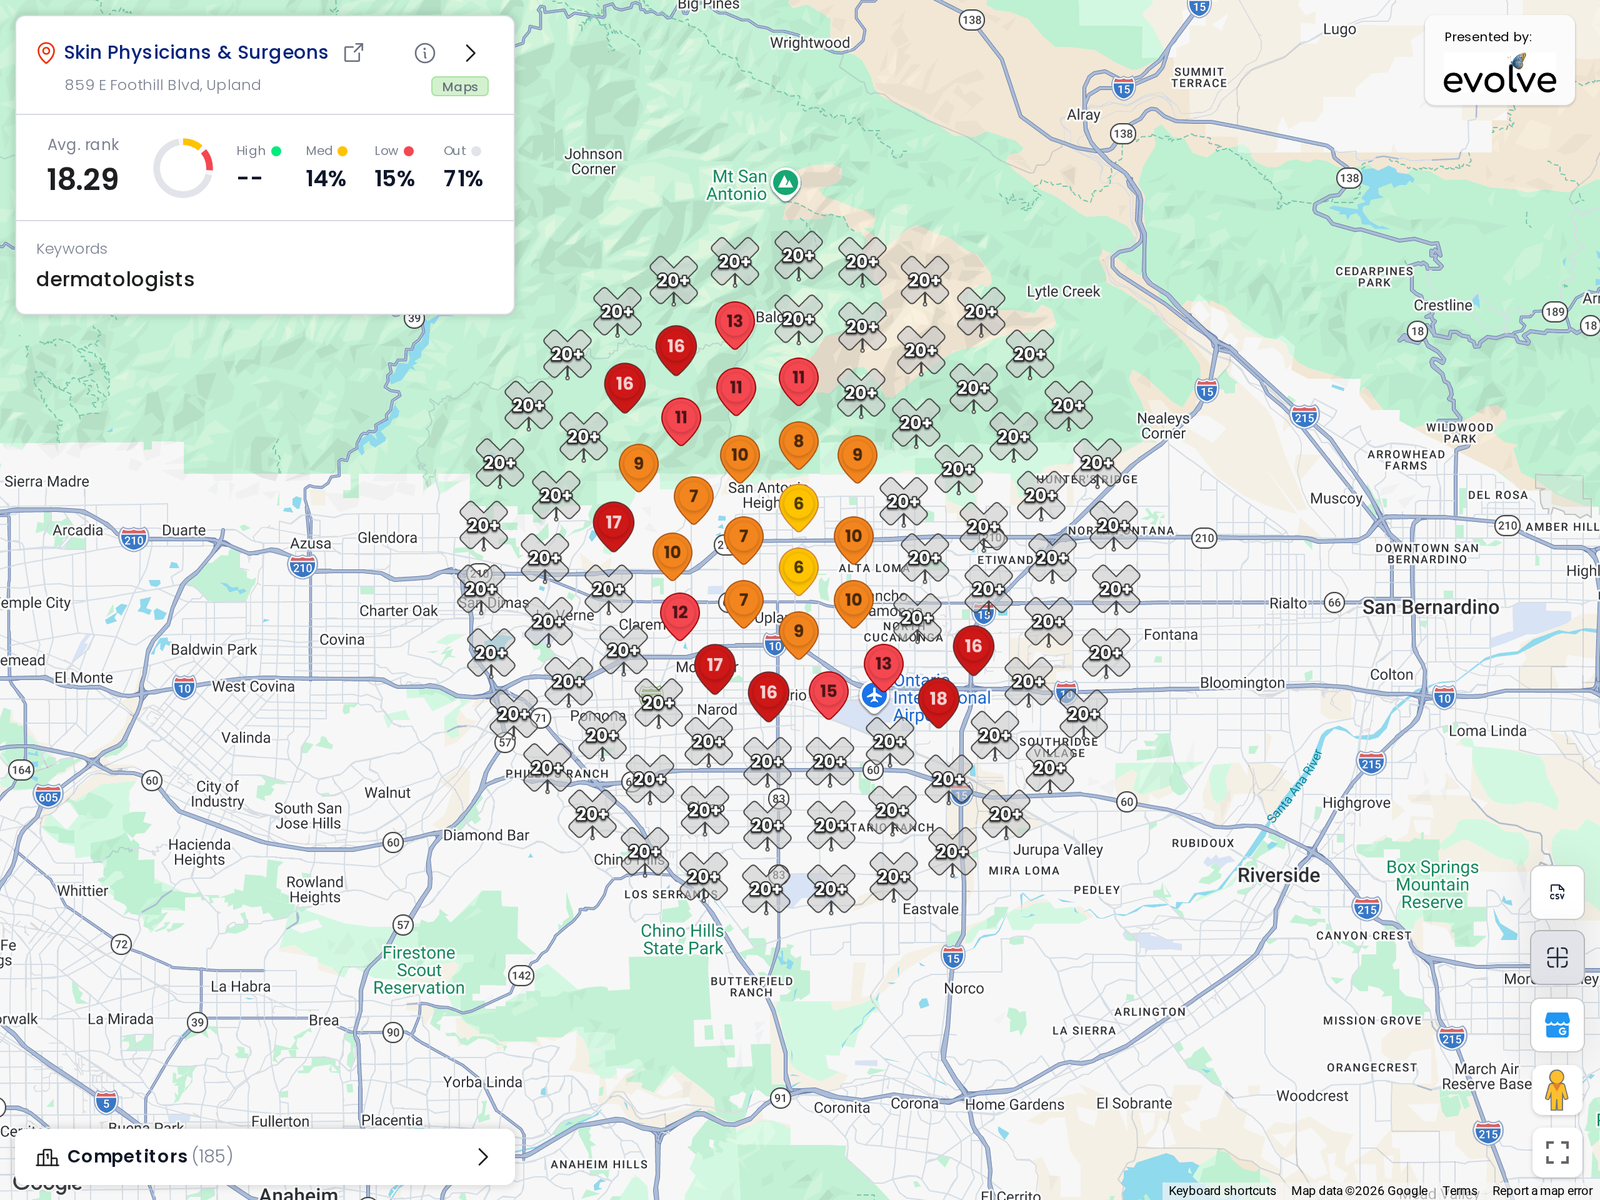Open Keyboard shortcuts link
The height and width of the screenshot is (1200, 1600).
1222,1191
